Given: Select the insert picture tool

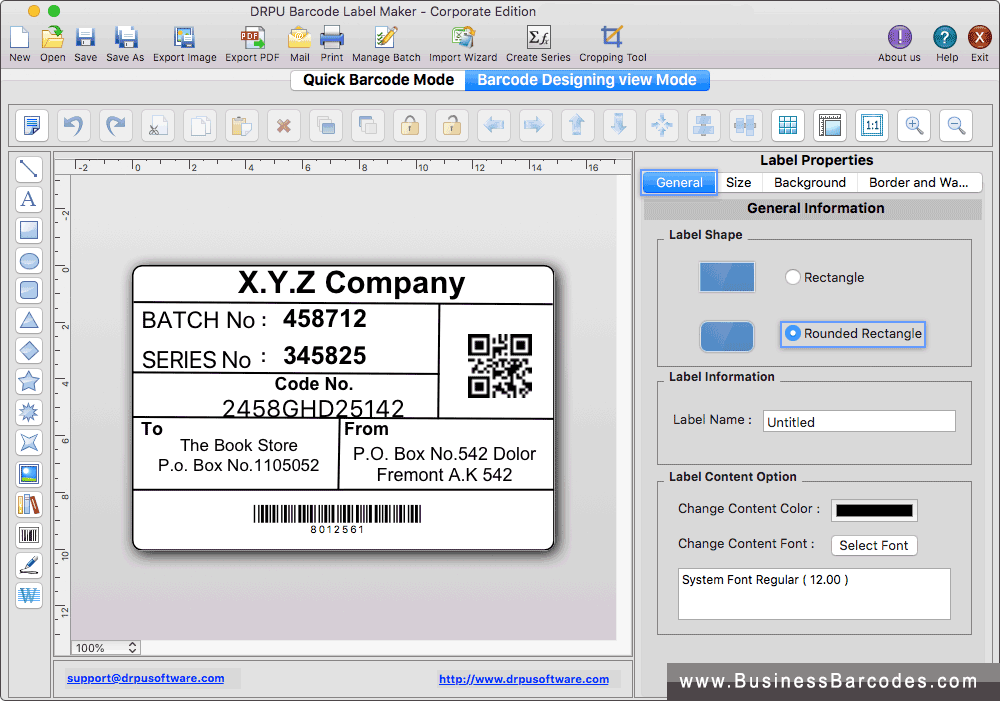Looking at the screenshot, I should [29, 473].
